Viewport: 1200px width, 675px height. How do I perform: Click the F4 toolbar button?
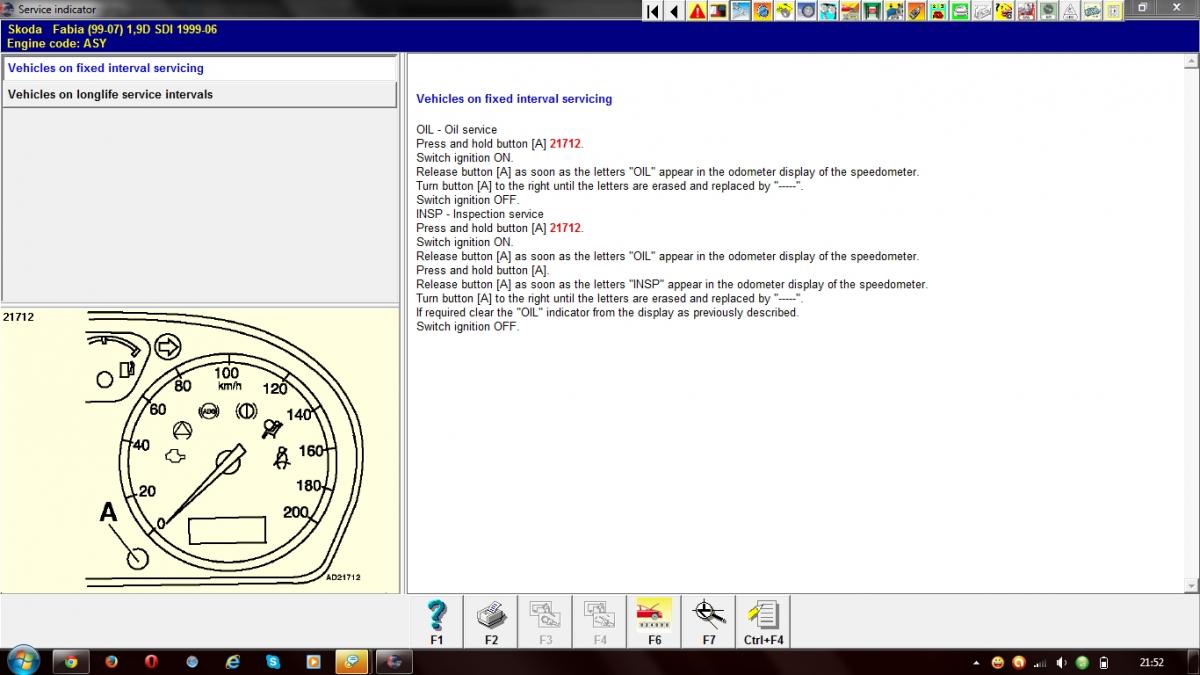click(x=599, y=622)
